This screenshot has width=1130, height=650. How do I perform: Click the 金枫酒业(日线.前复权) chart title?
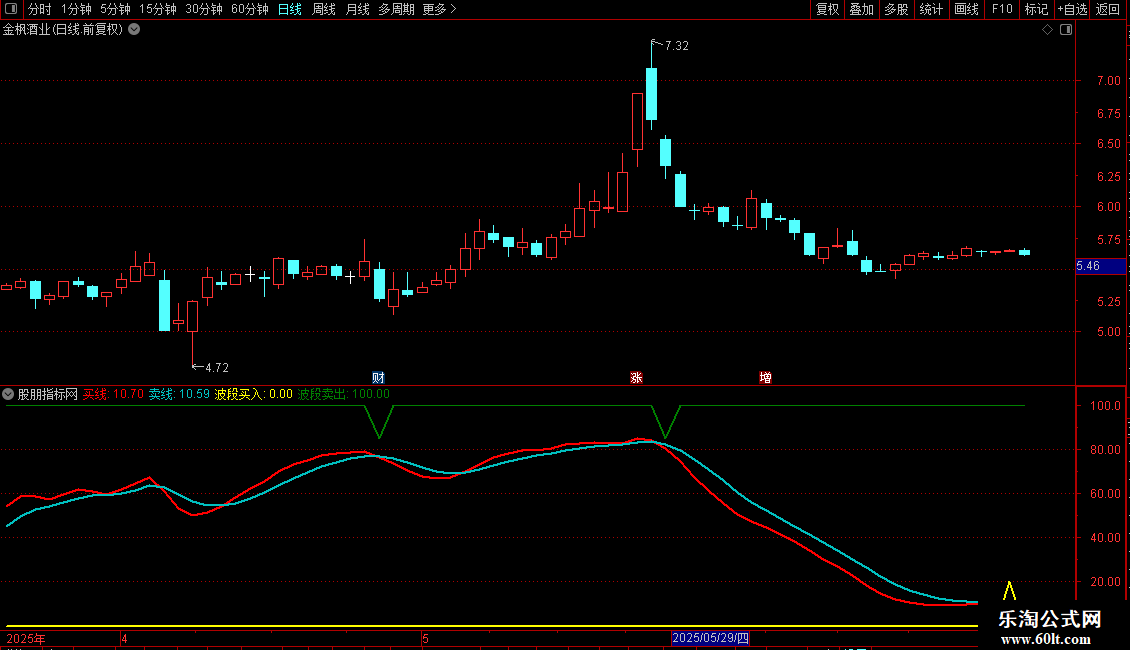[x=63, y=30]
